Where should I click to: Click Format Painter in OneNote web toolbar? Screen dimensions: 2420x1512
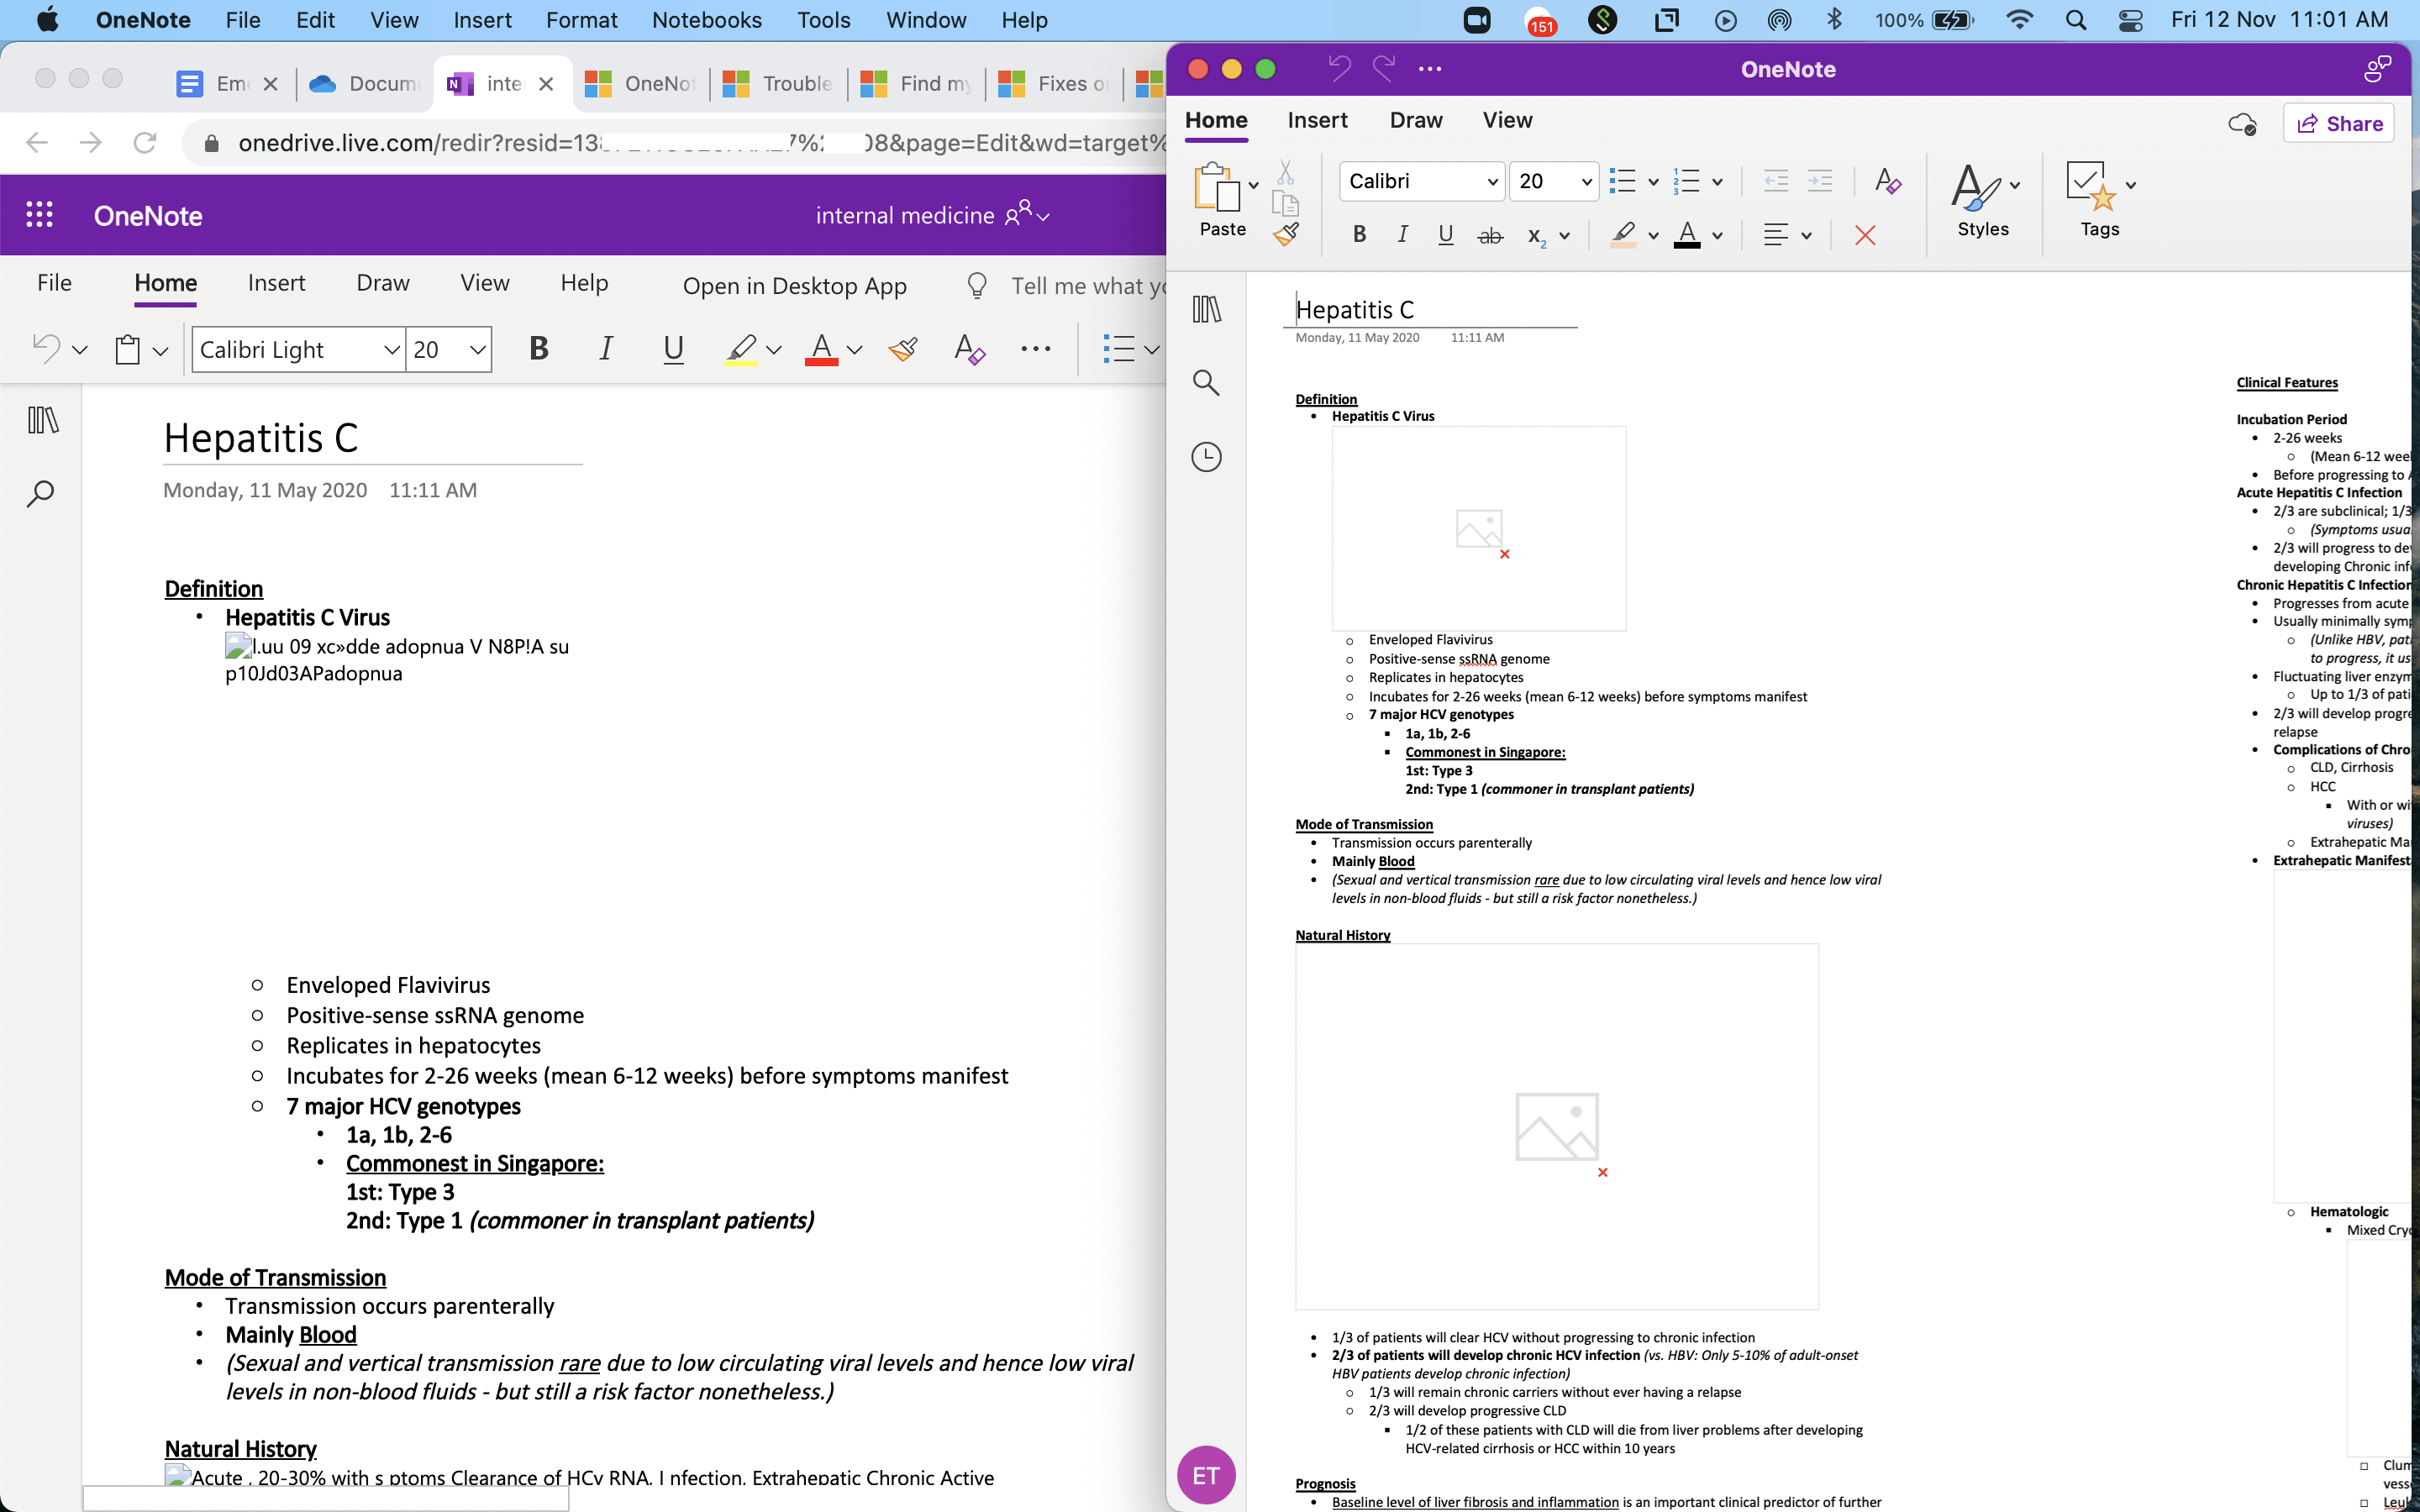click(x=903, y=349)
